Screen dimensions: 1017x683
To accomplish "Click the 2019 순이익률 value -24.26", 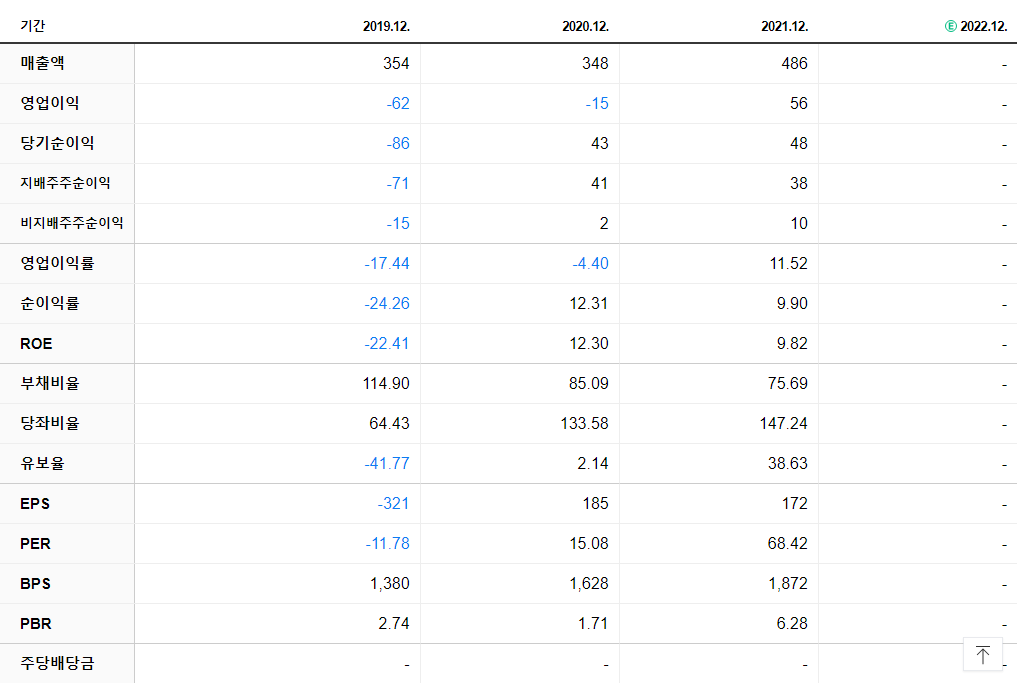I will tap(387, 304).
